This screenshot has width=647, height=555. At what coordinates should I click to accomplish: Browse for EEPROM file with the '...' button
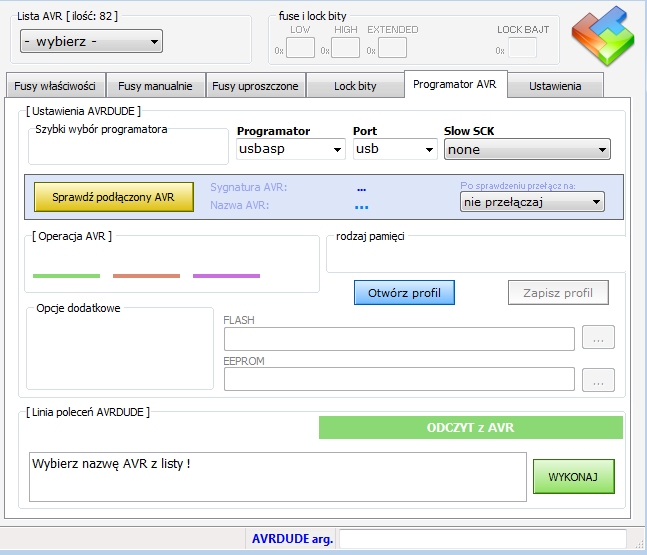coord(598,380)
